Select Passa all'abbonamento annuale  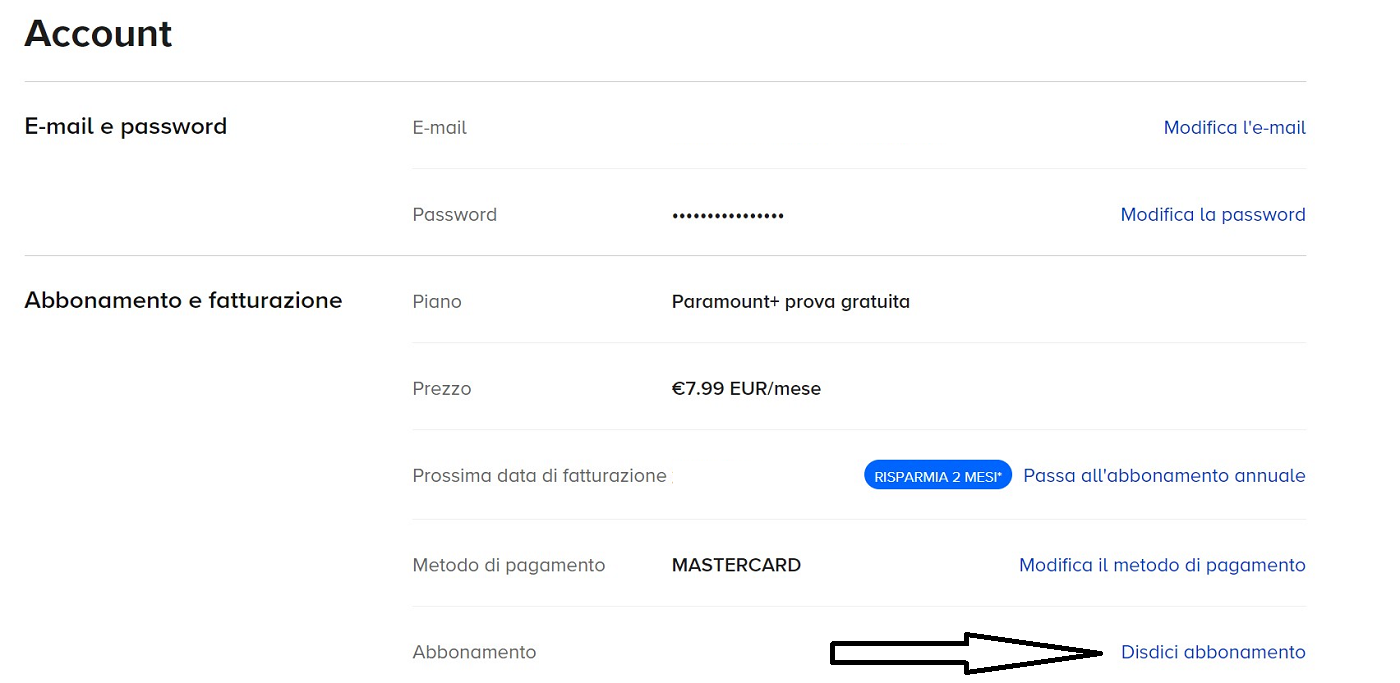pyautogui.click(x=1163, y=475)
